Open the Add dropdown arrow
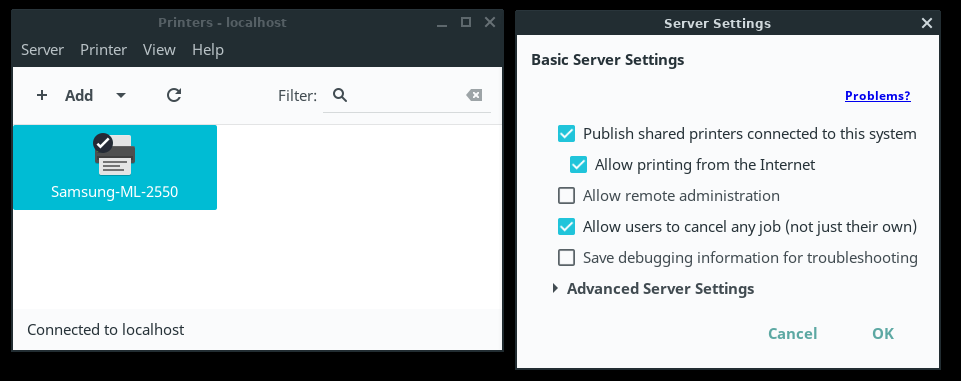The width and height of the screenshot is (961, 381). pos(121,96)
